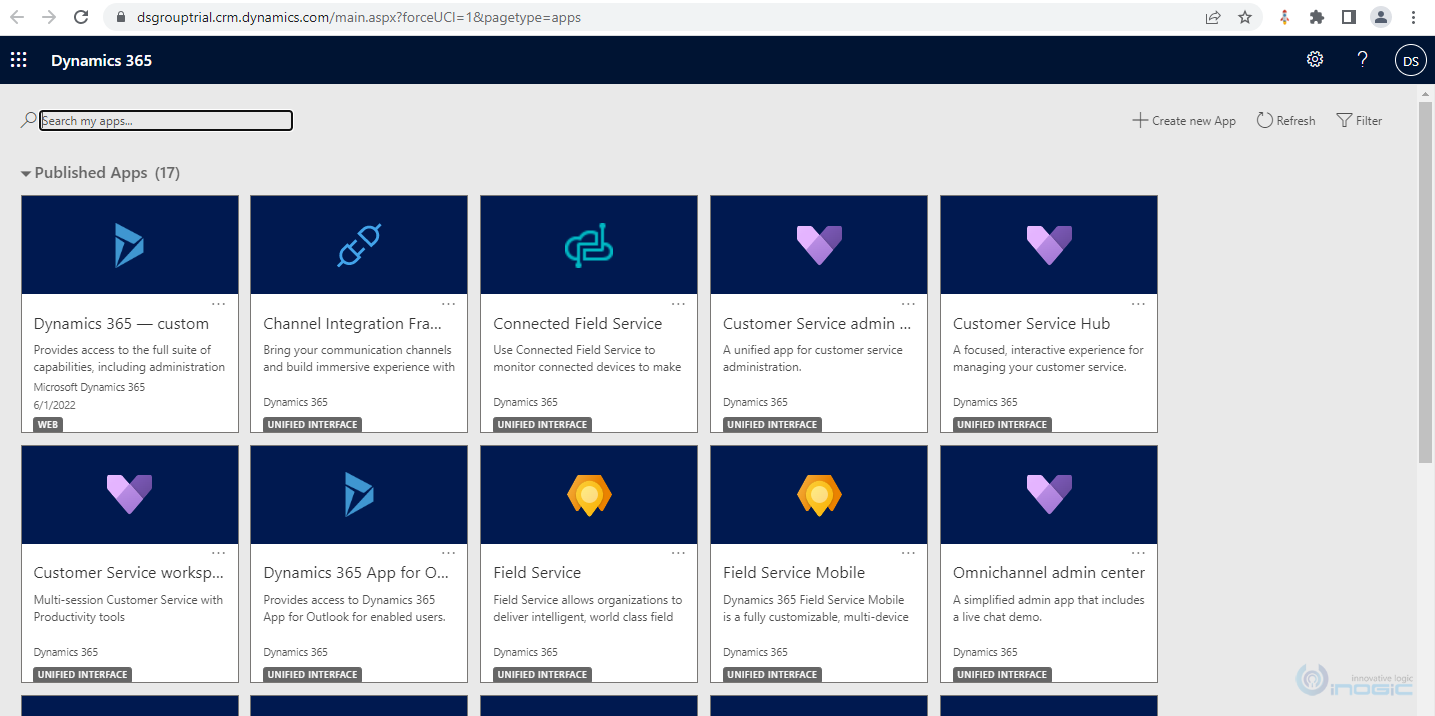Collapse the Published Apps section
Screen dimensions: 1435x716
click(x=26, y=173)
